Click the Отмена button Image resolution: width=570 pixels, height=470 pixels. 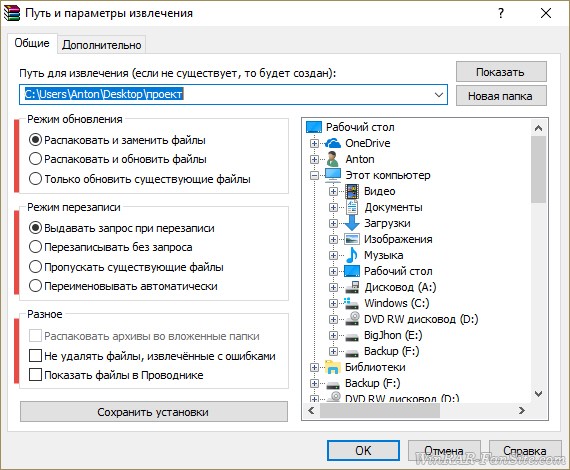(444, 450)
